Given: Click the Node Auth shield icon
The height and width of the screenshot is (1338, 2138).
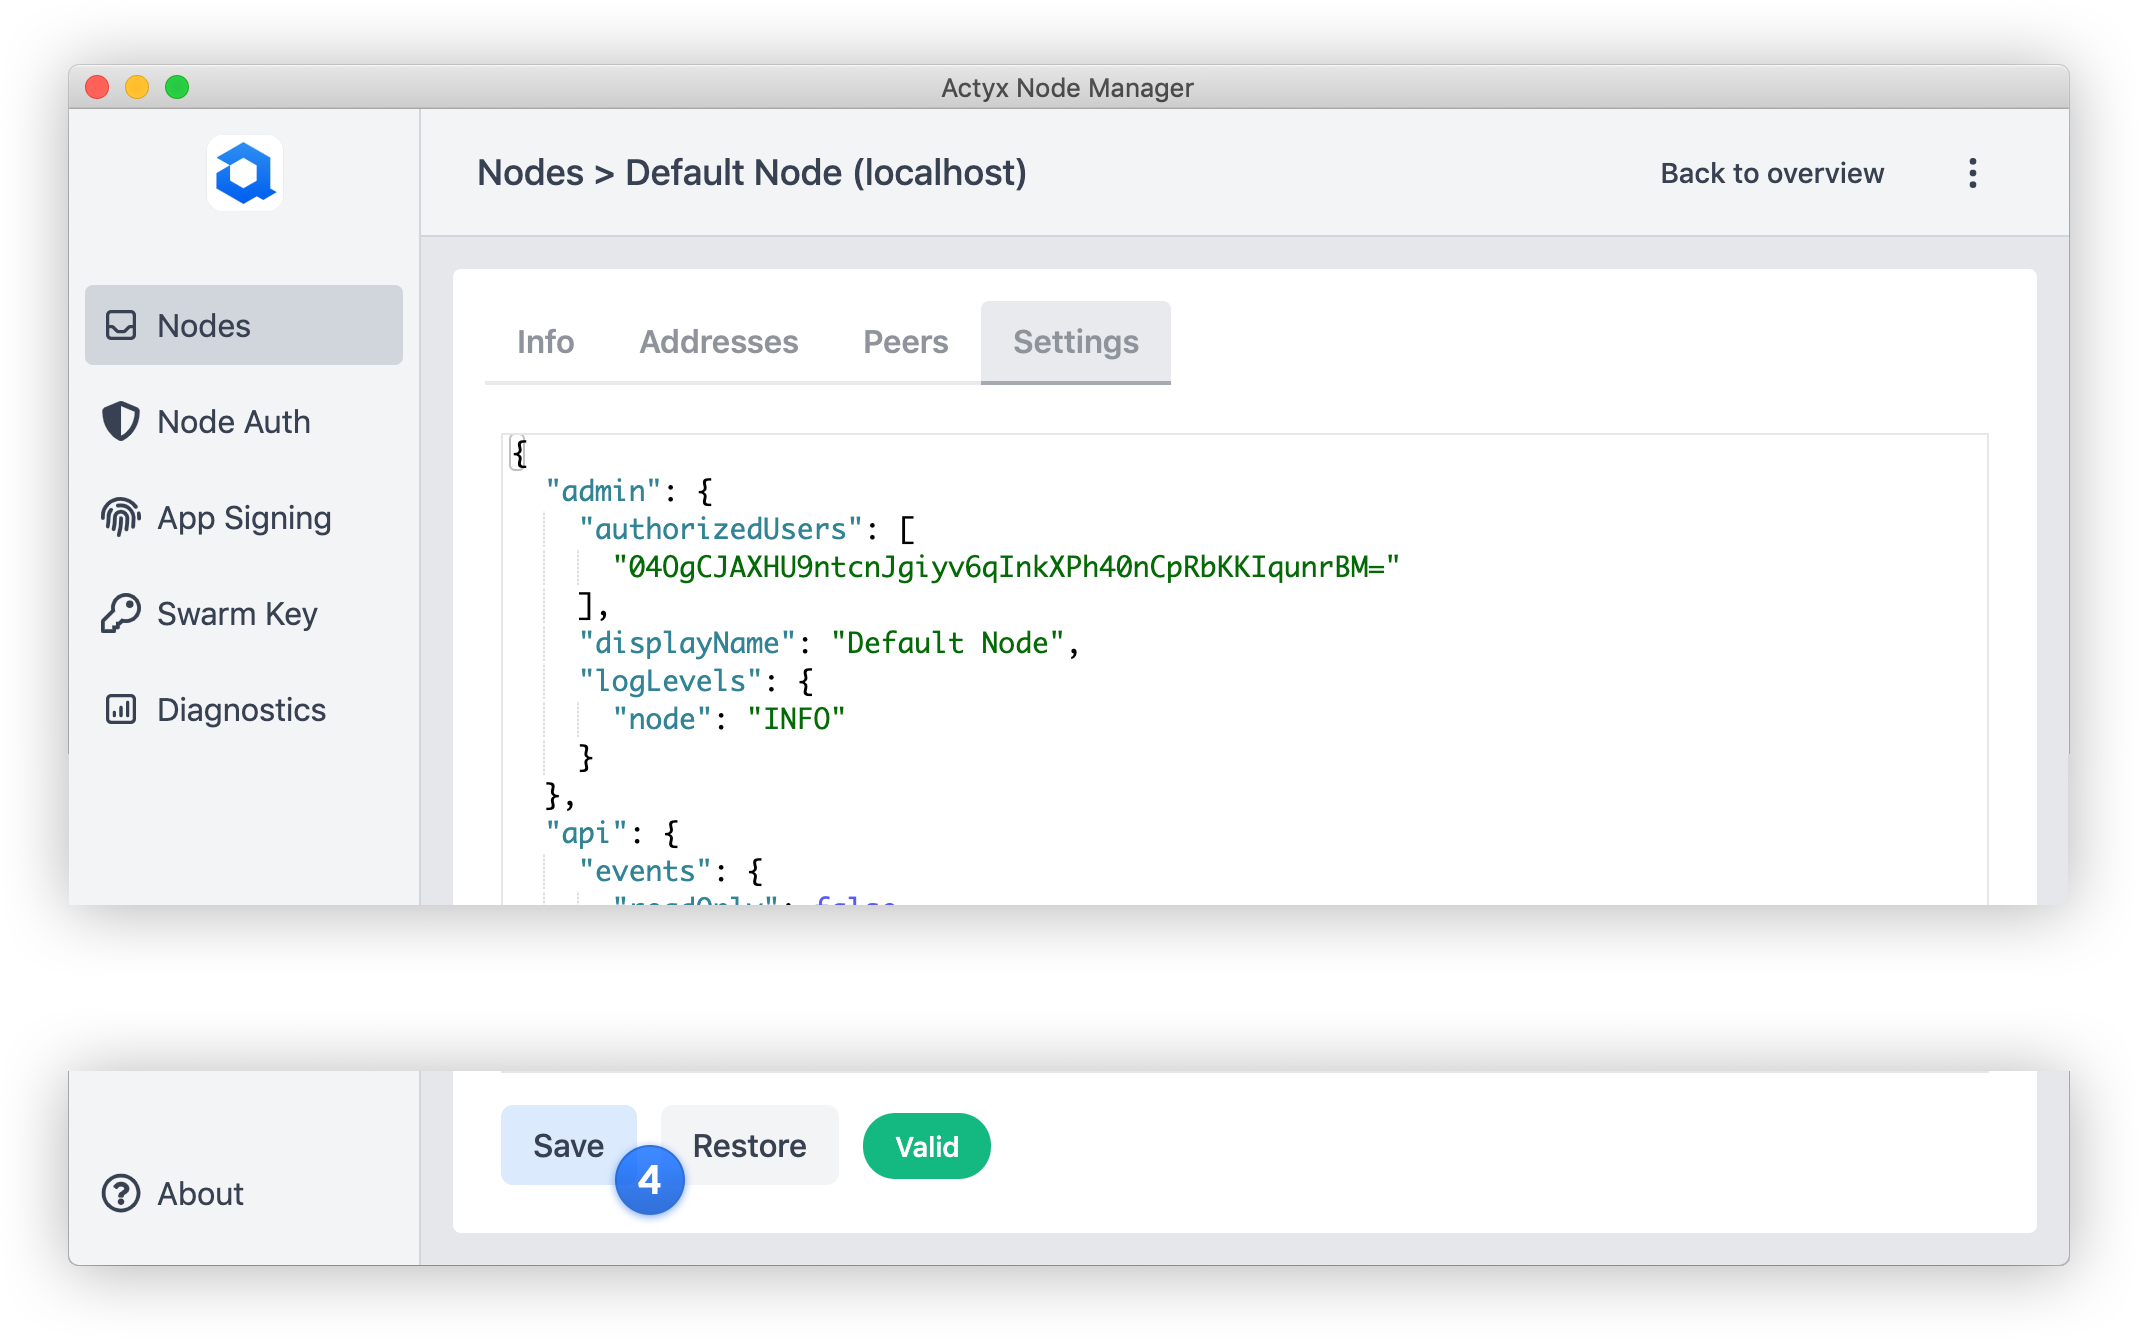Looking at the screenshot, I should (x=121, y=421).
